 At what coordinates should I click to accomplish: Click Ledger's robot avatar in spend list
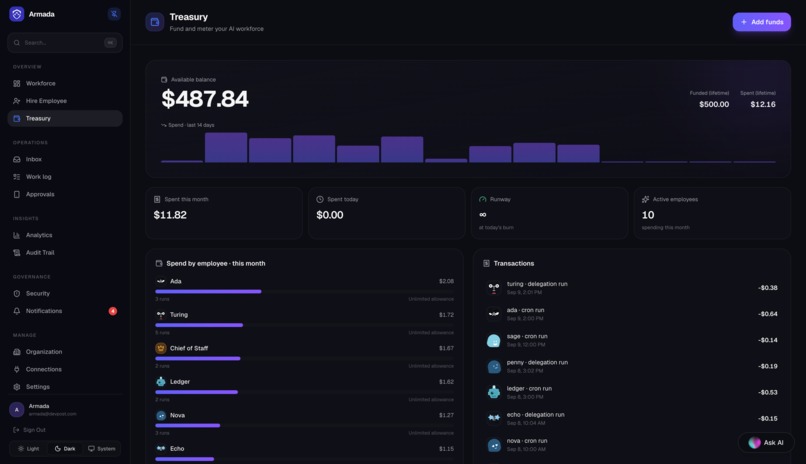point(161,381)
